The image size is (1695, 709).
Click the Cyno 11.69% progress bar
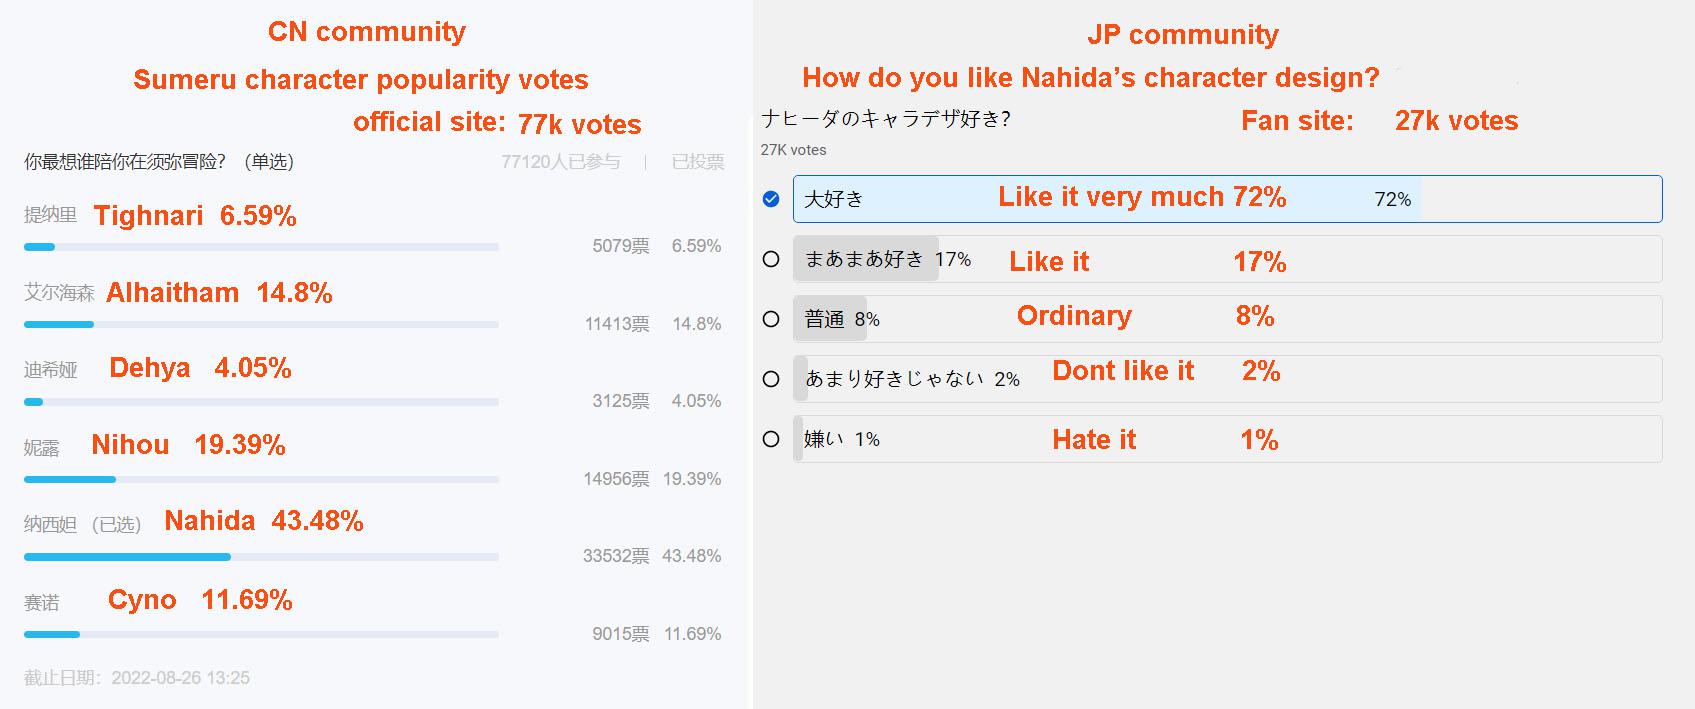tap(261, 634)
